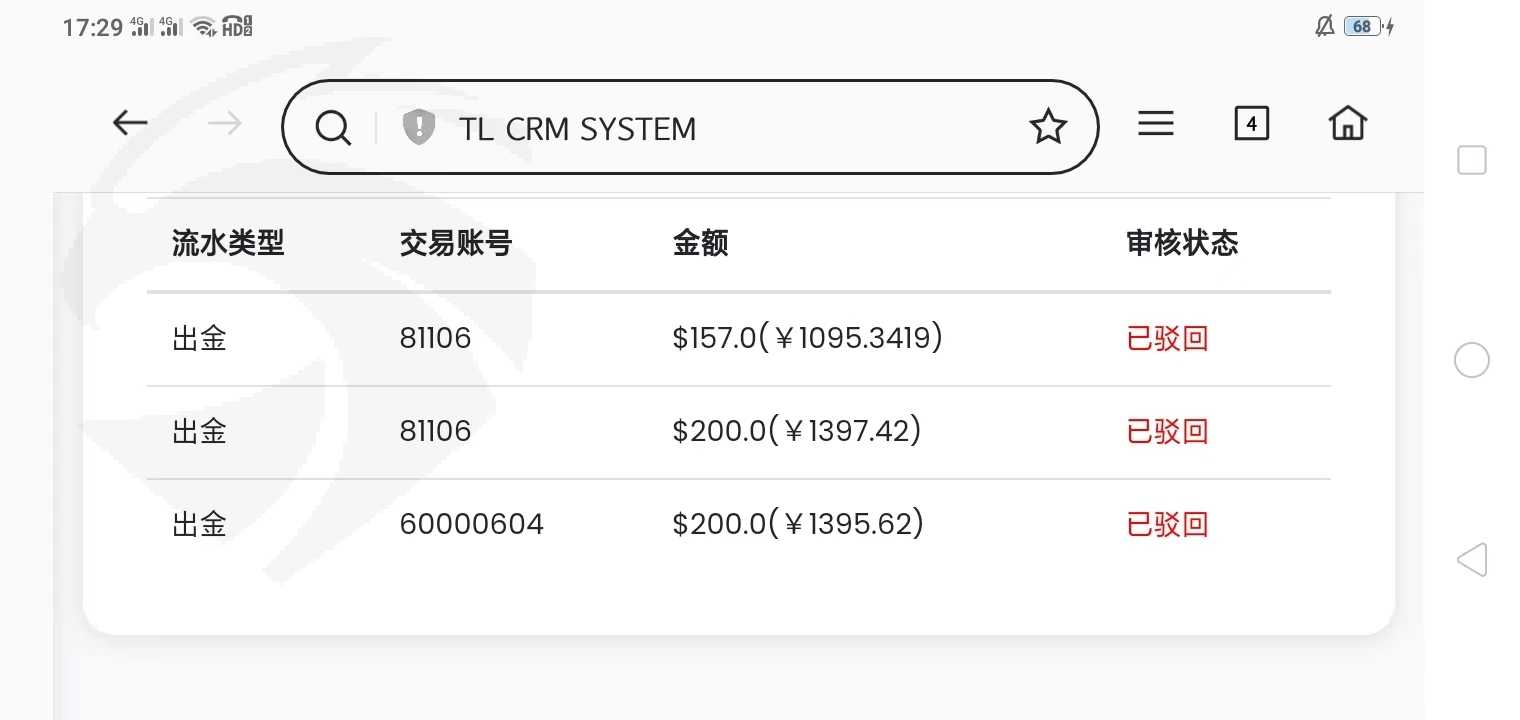Viewport: 1520px width, 720px height.
Task: Select 出金 in the $157.0 row
Action: tap(200, 338)
